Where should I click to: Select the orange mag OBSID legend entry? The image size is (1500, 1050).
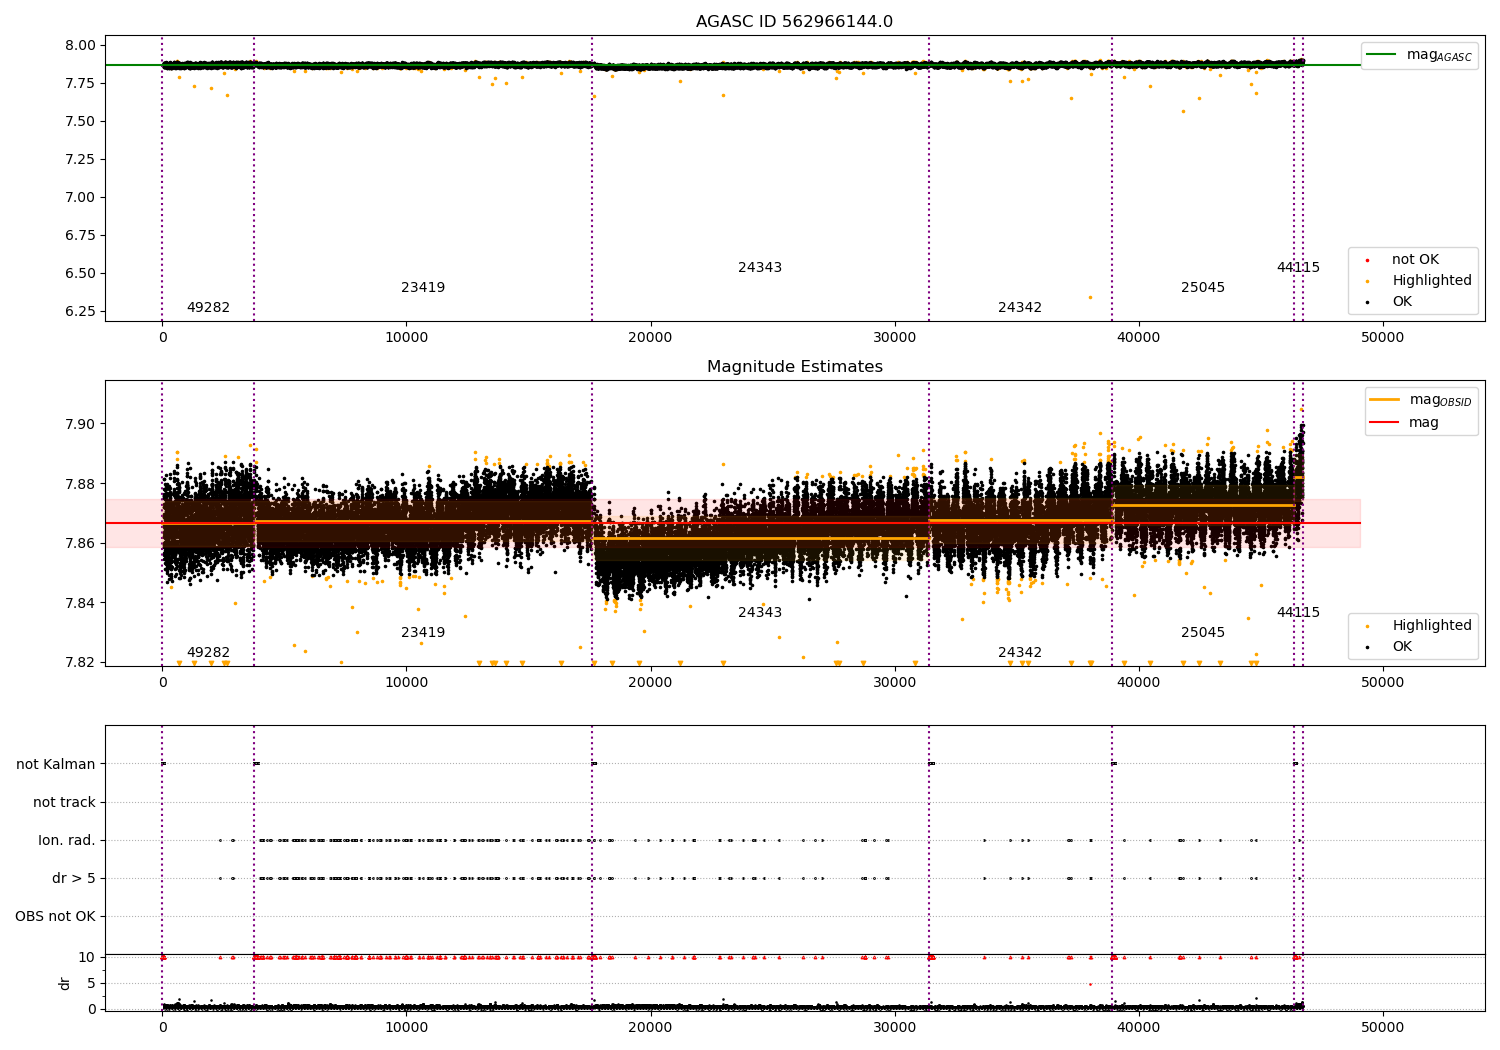1421,401
